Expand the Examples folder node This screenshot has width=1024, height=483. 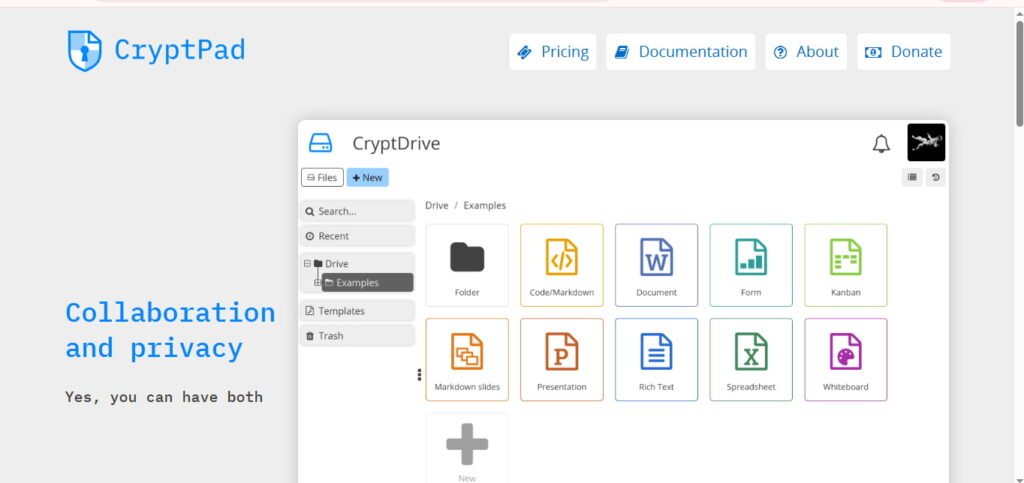pos(317,283)
